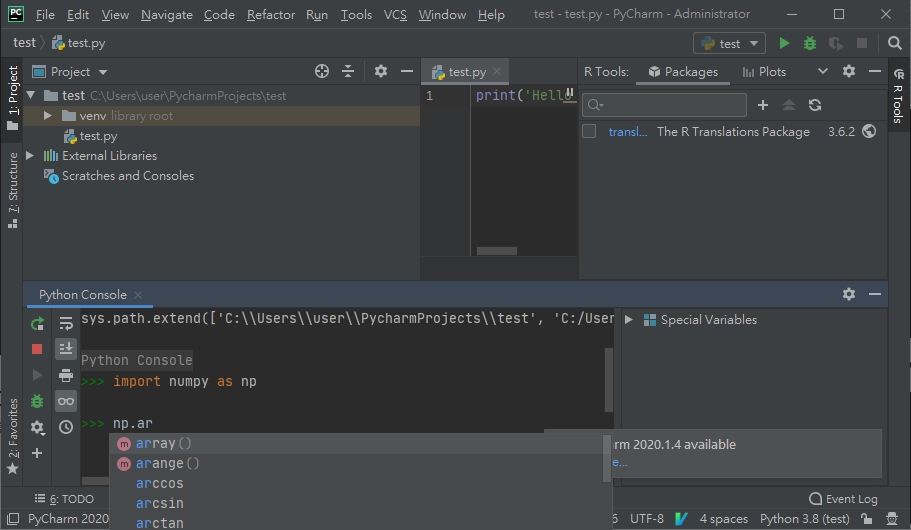Run the test configuration
Image resolution: width=911 pixels, height=530 pixels.
pos(784,43)
